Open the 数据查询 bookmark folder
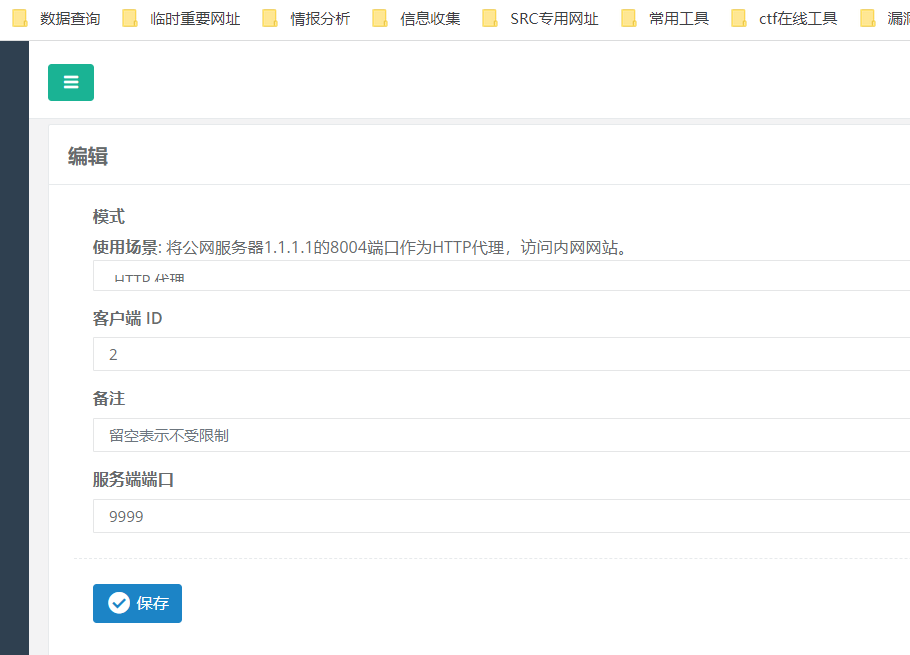Viewport: 910px width, 655px height. pyautogui.click(x=57, y=18)
